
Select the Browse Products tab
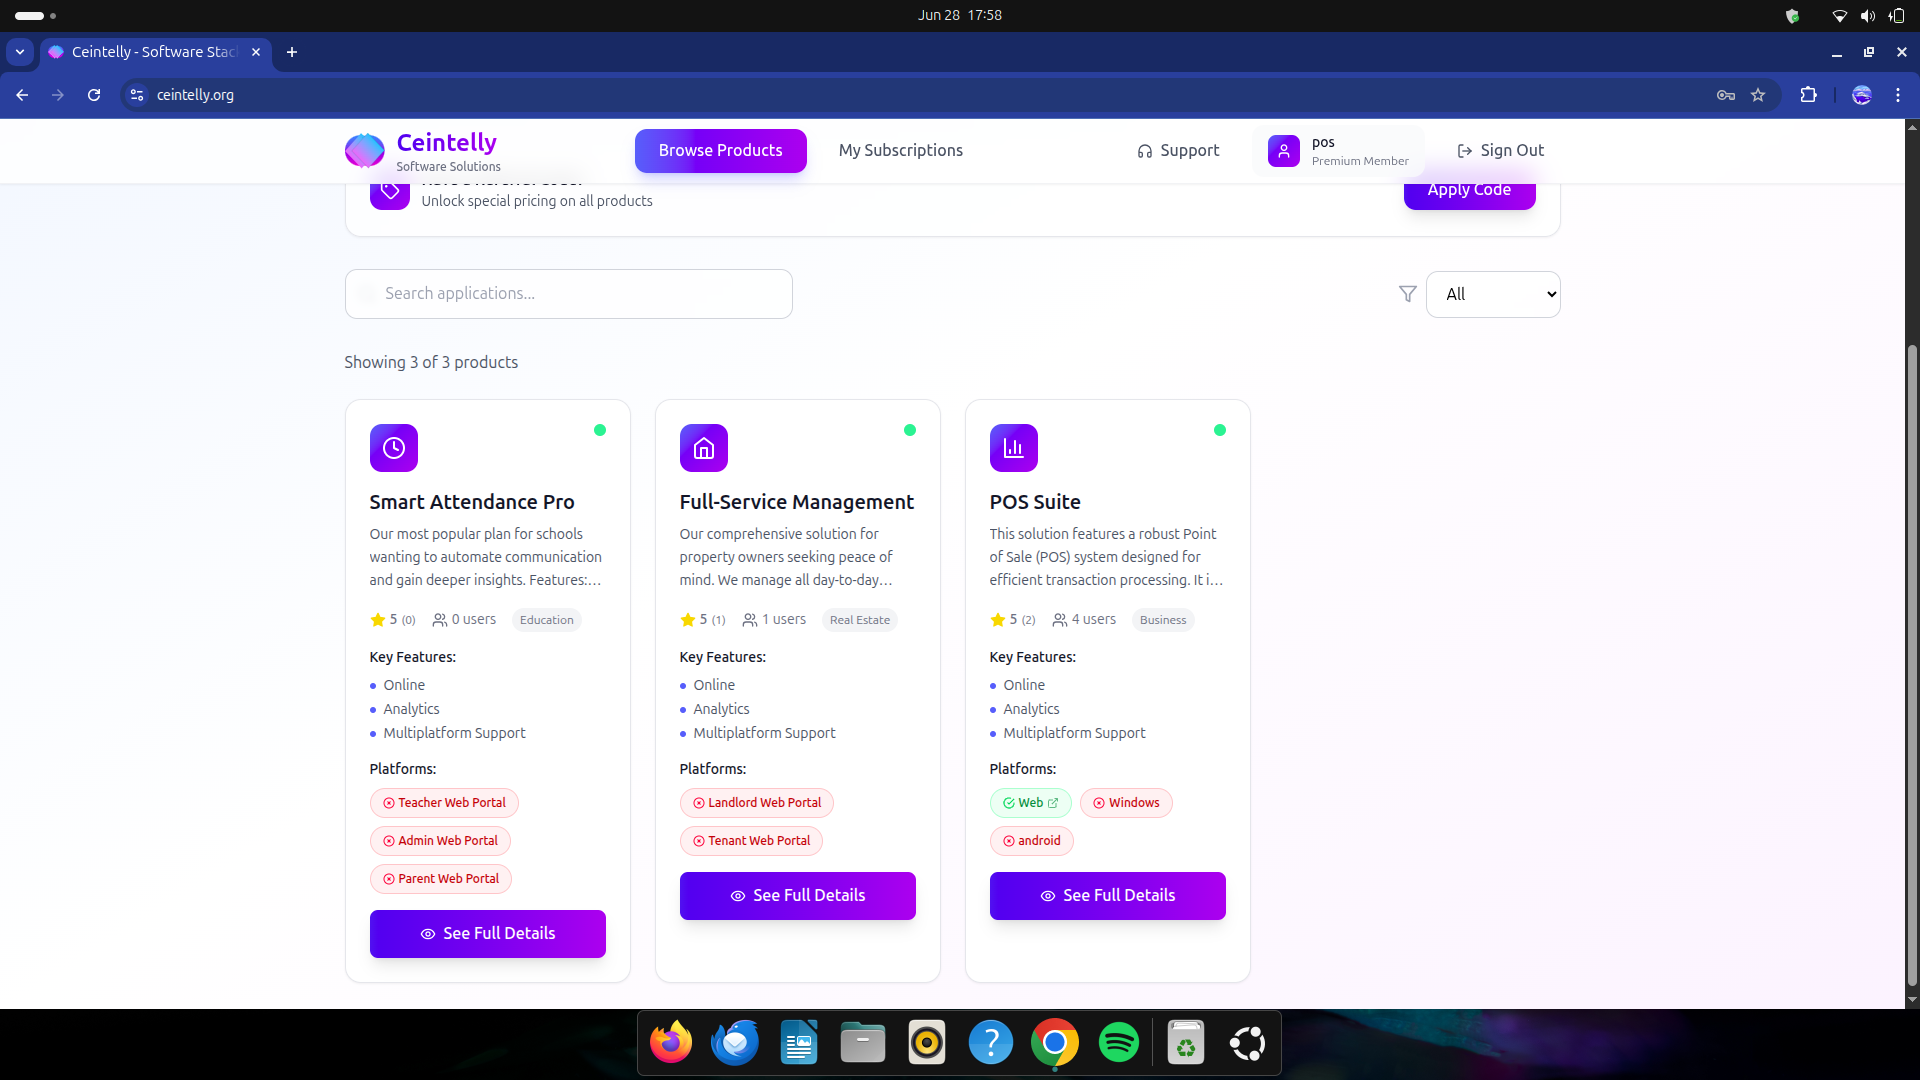coord(720,150)
